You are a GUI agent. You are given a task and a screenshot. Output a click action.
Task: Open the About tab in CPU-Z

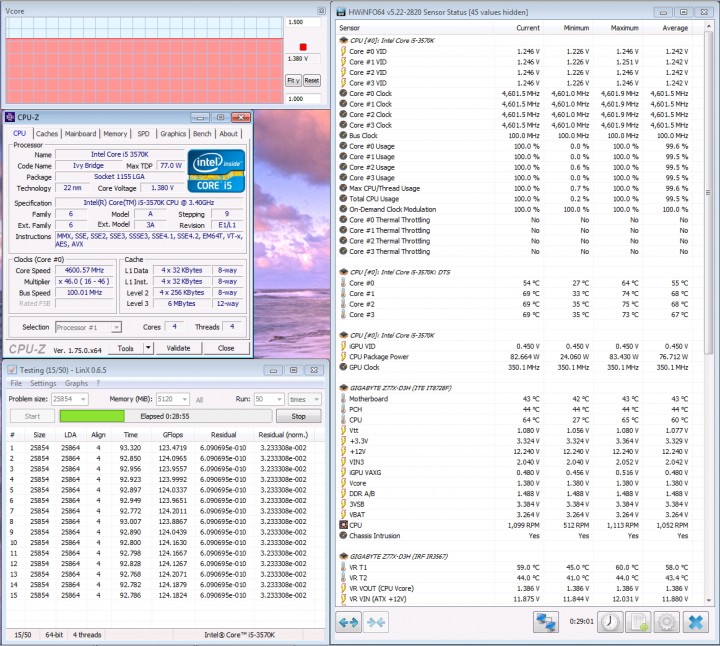point(228,134)
